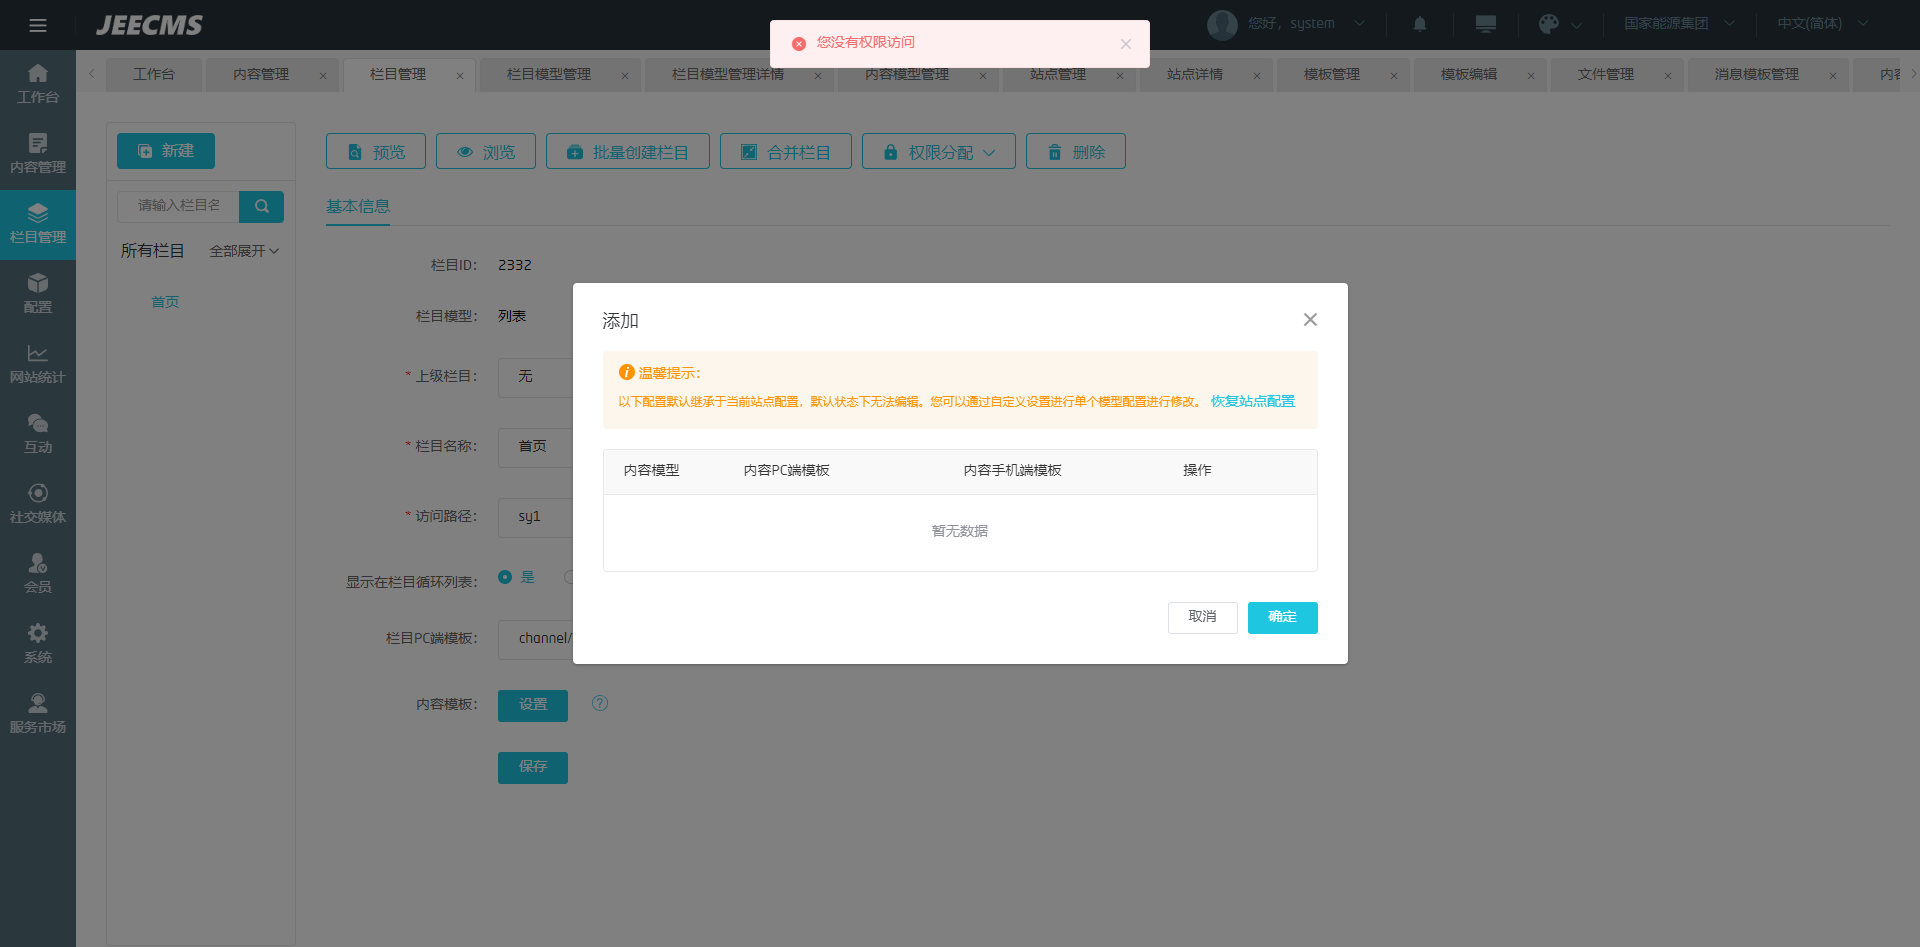Open the 社交媒体 sidebar section

pyautogui.click(x=38, y=505)
